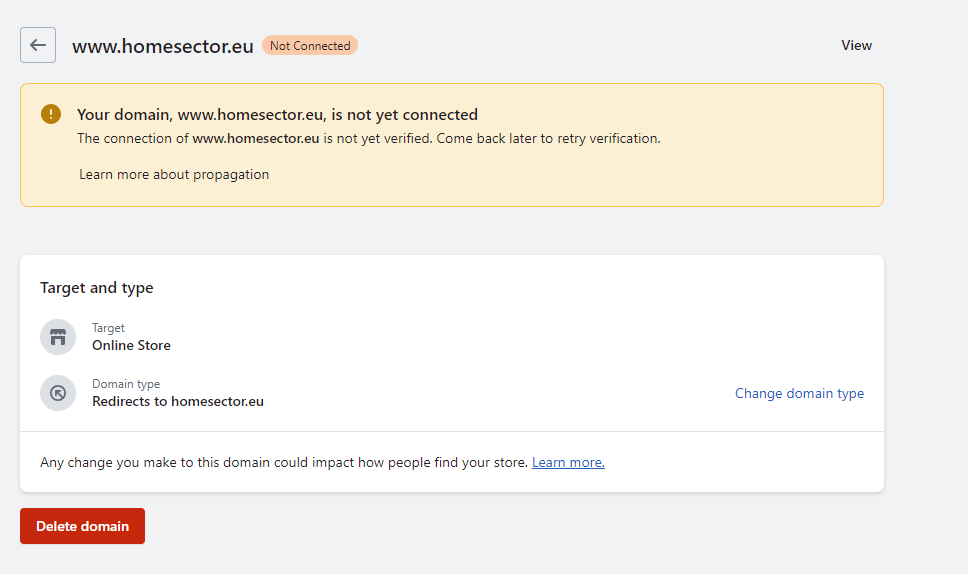Image resolution: width=968 pixels, height=574 pixels.
Task: Click the www.homesector.eu page title
Action: [x=162, y=46]
